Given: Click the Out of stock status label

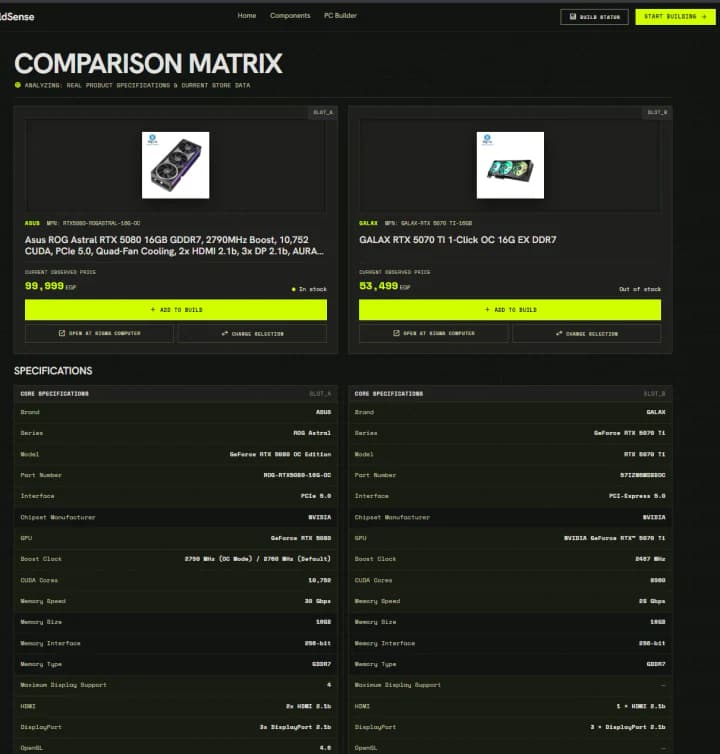Looking at the screenshot, I should click(x=640, y=289).
